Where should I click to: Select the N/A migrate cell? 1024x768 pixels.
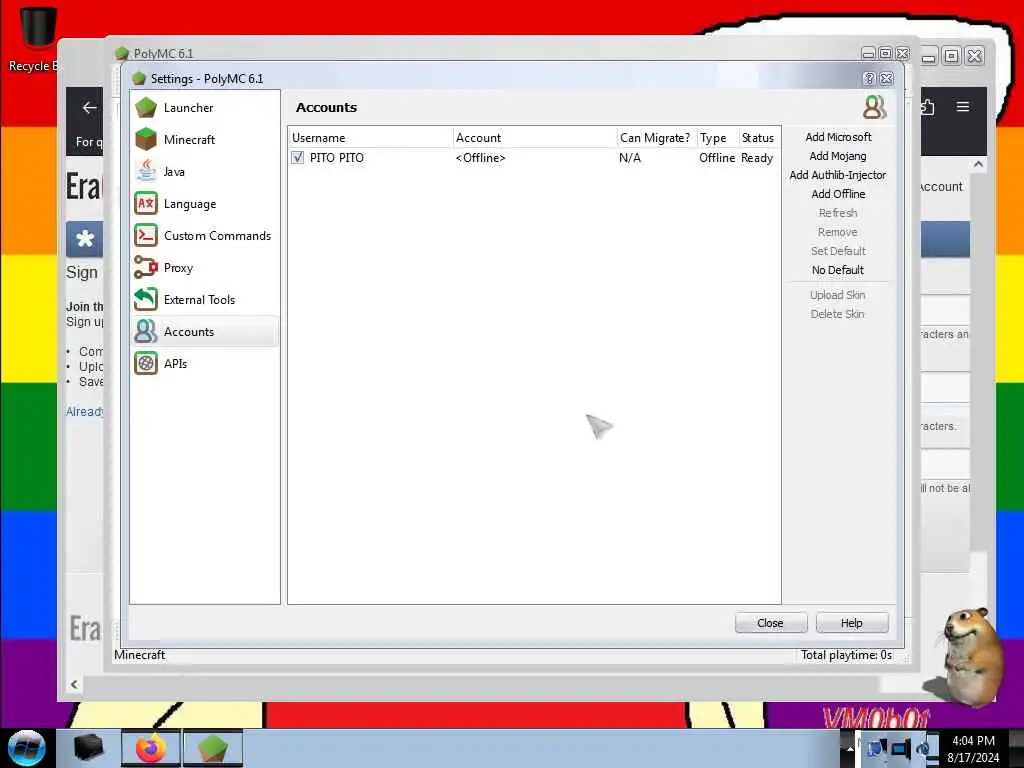click(x=630, y=158)
